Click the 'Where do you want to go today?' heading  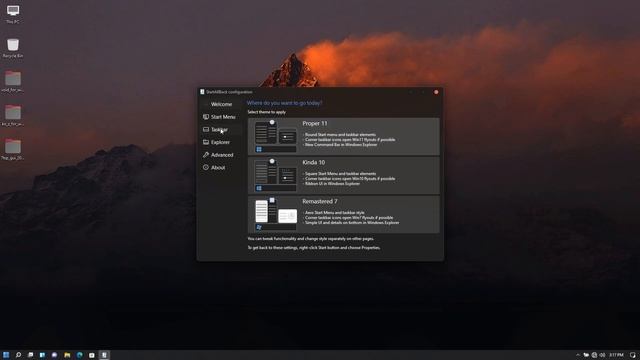[x=284, y=103]
